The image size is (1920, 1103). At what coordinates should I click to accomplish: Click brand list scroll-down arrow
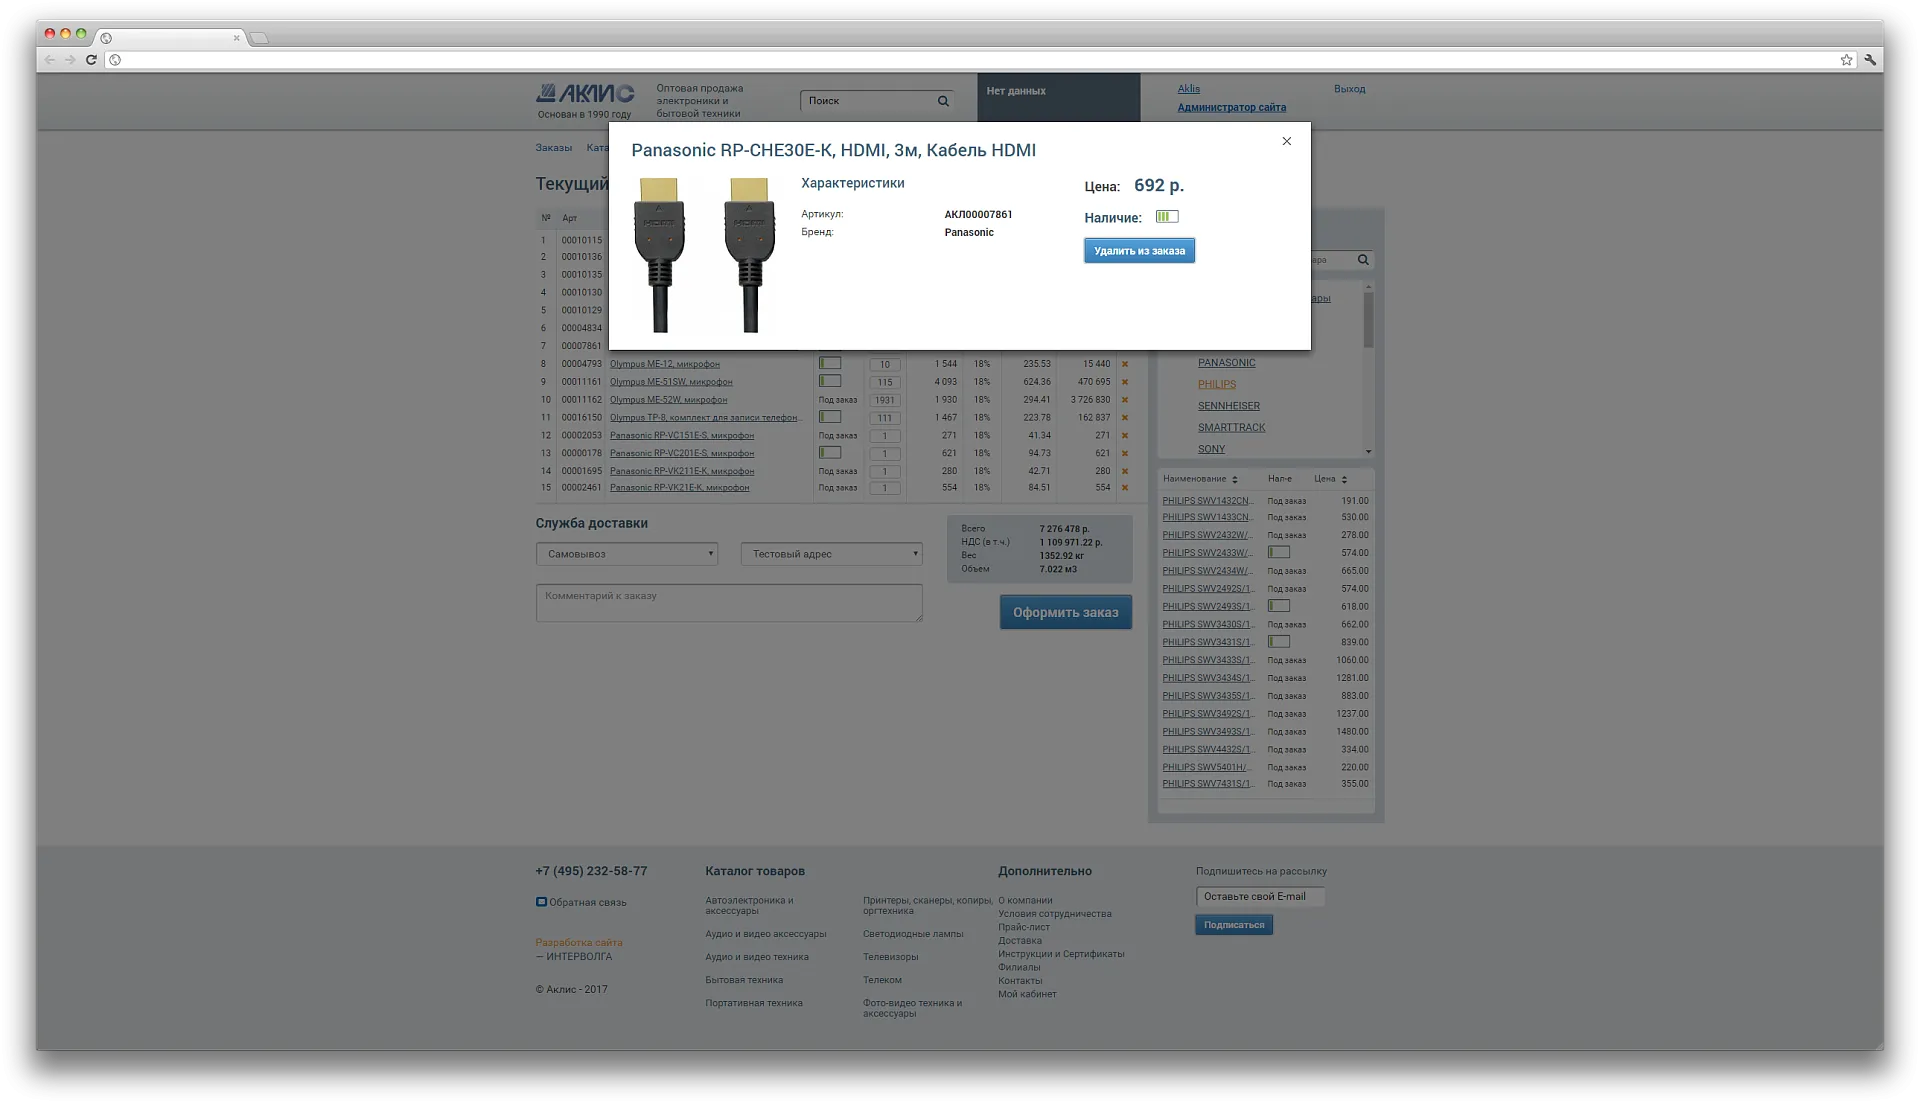(1368, 452)
